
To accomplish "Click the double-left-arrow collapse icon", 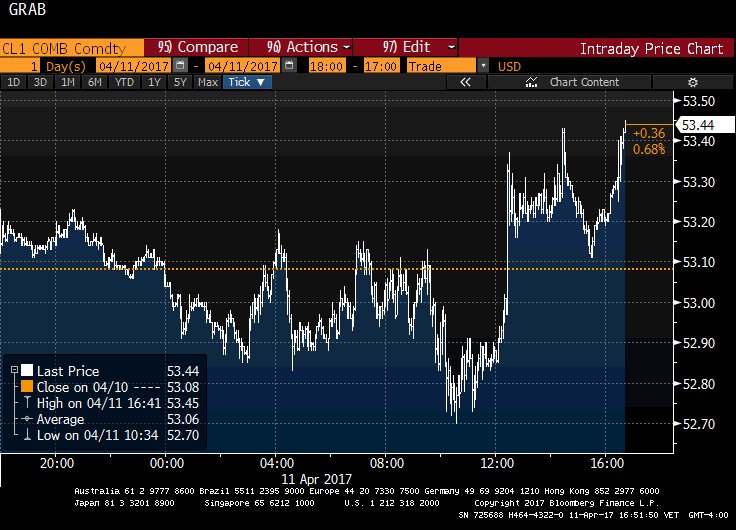I will tap(465, 83).
